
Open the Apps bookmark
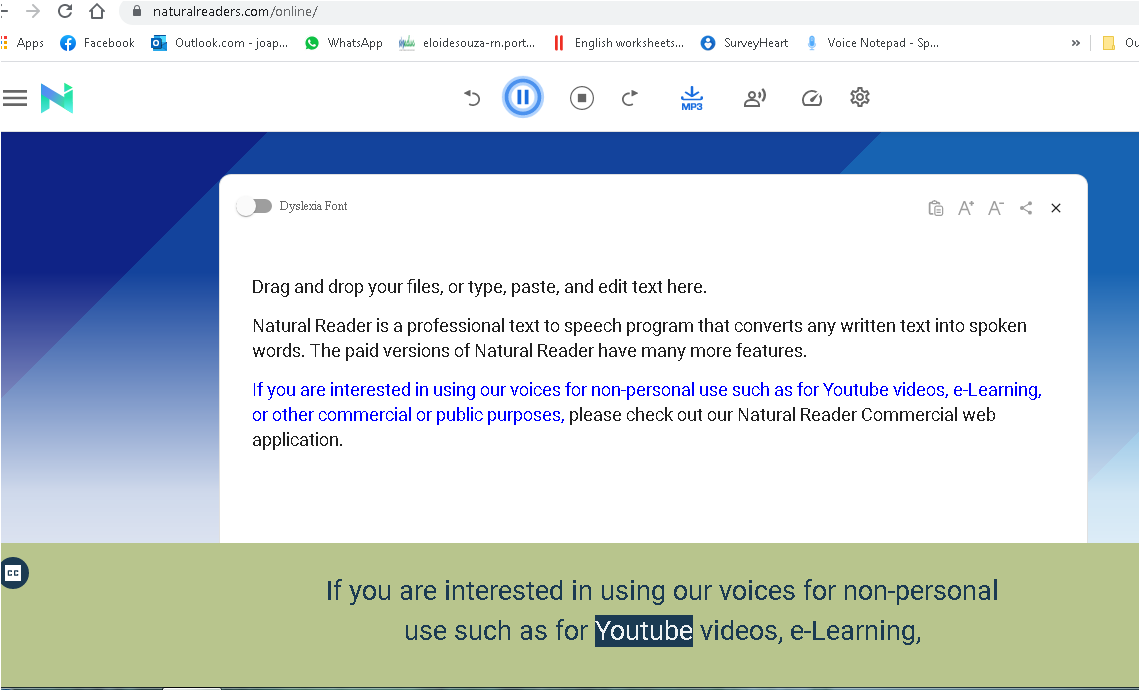[23, 43]
